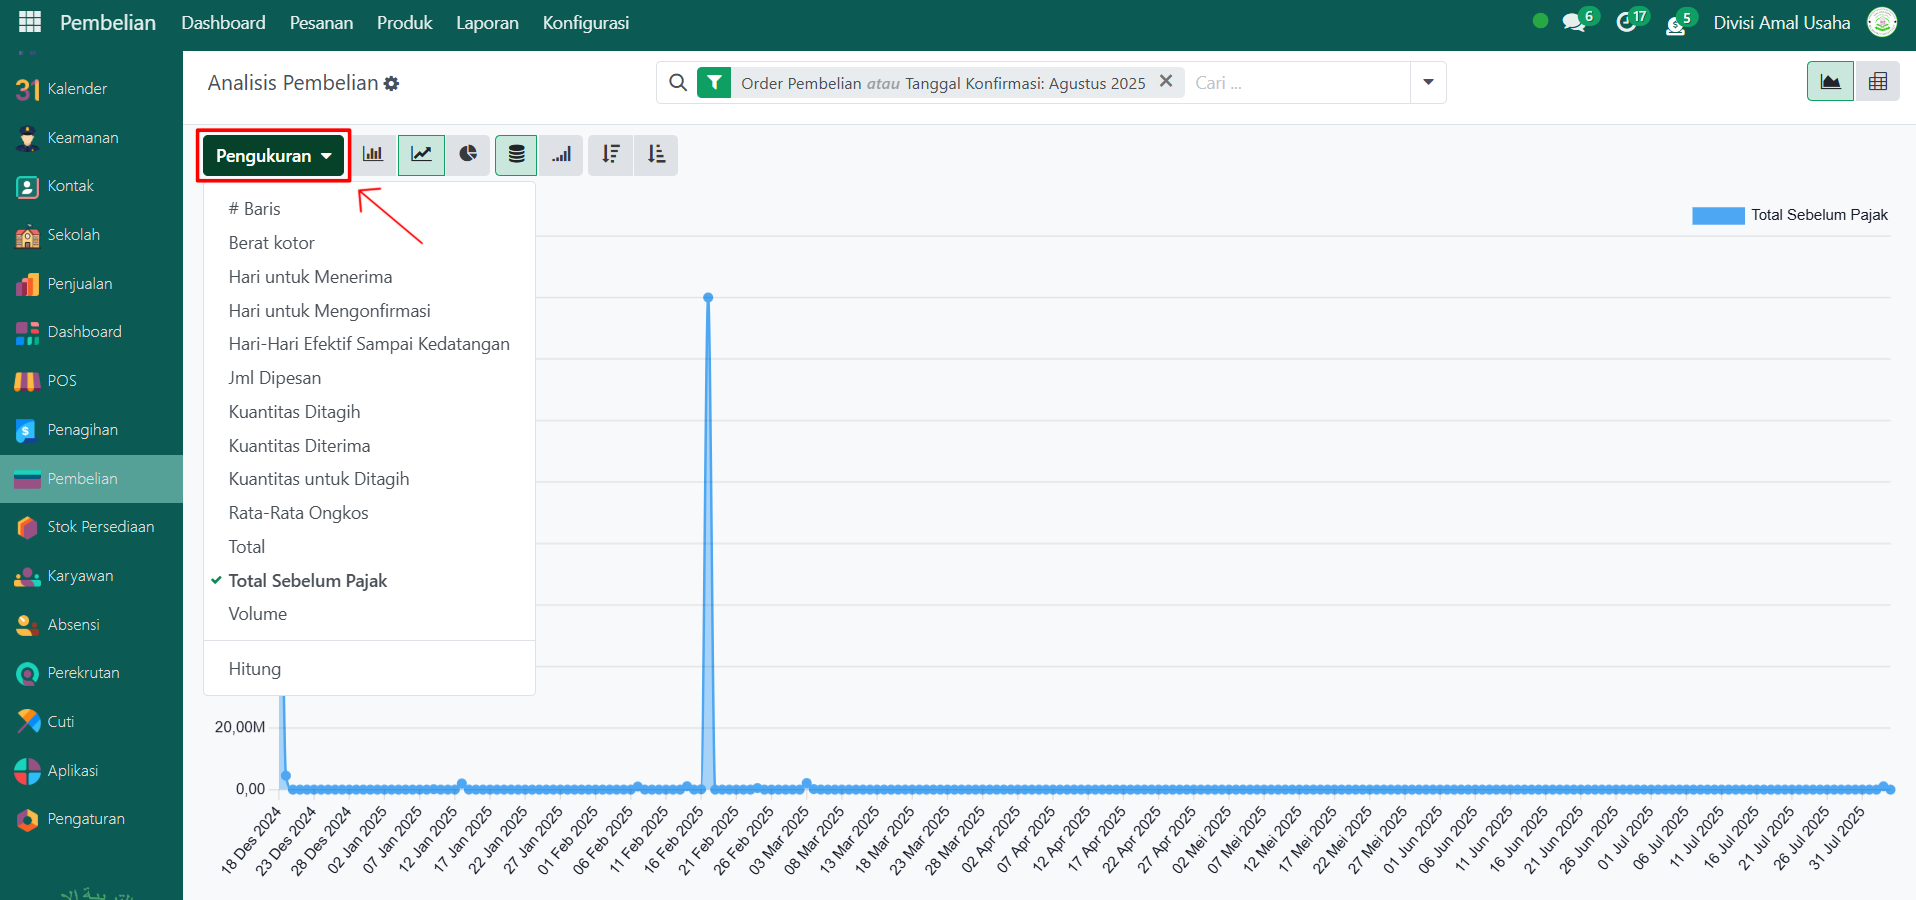Sort chart in ascending order

click(x=656, y=155)
